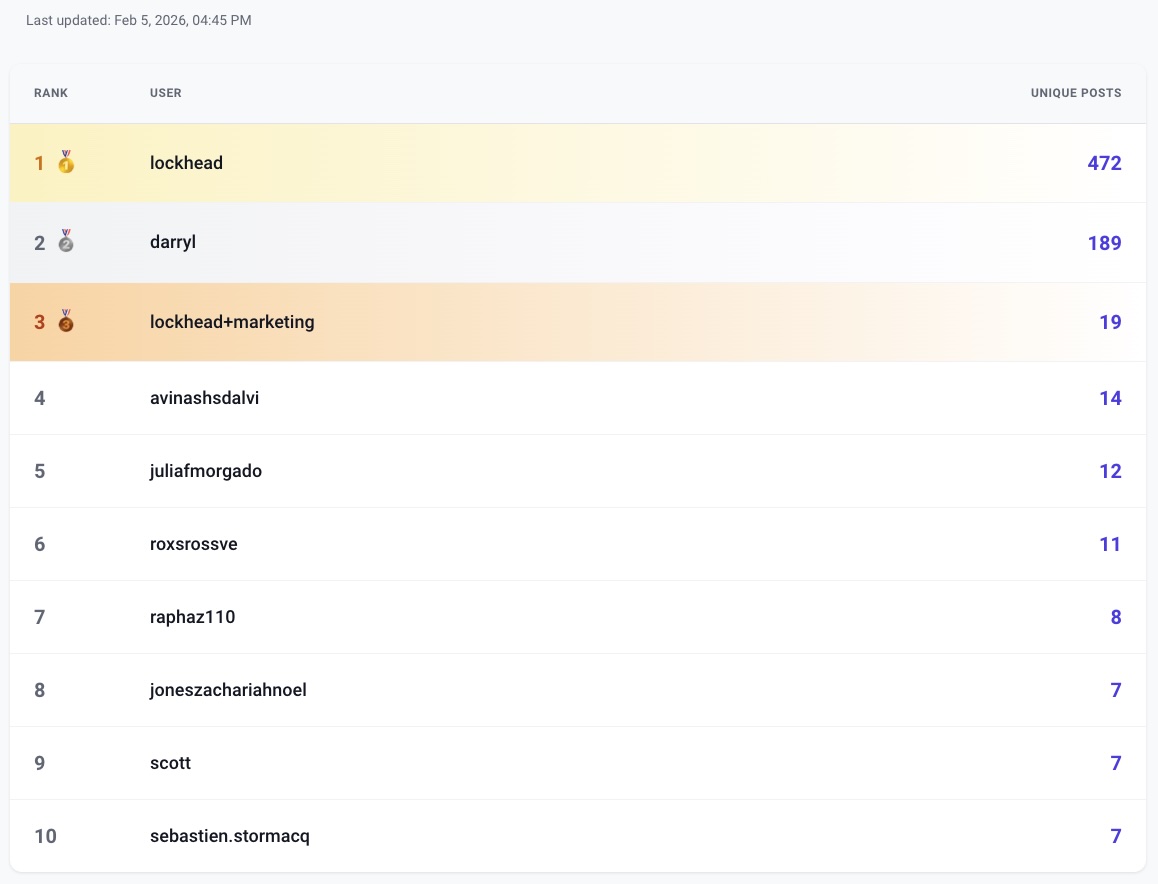Viewport: 1158px width, 884px height.
Task: Click the gold medal icon for rank 1
Action: pos(66,162)
